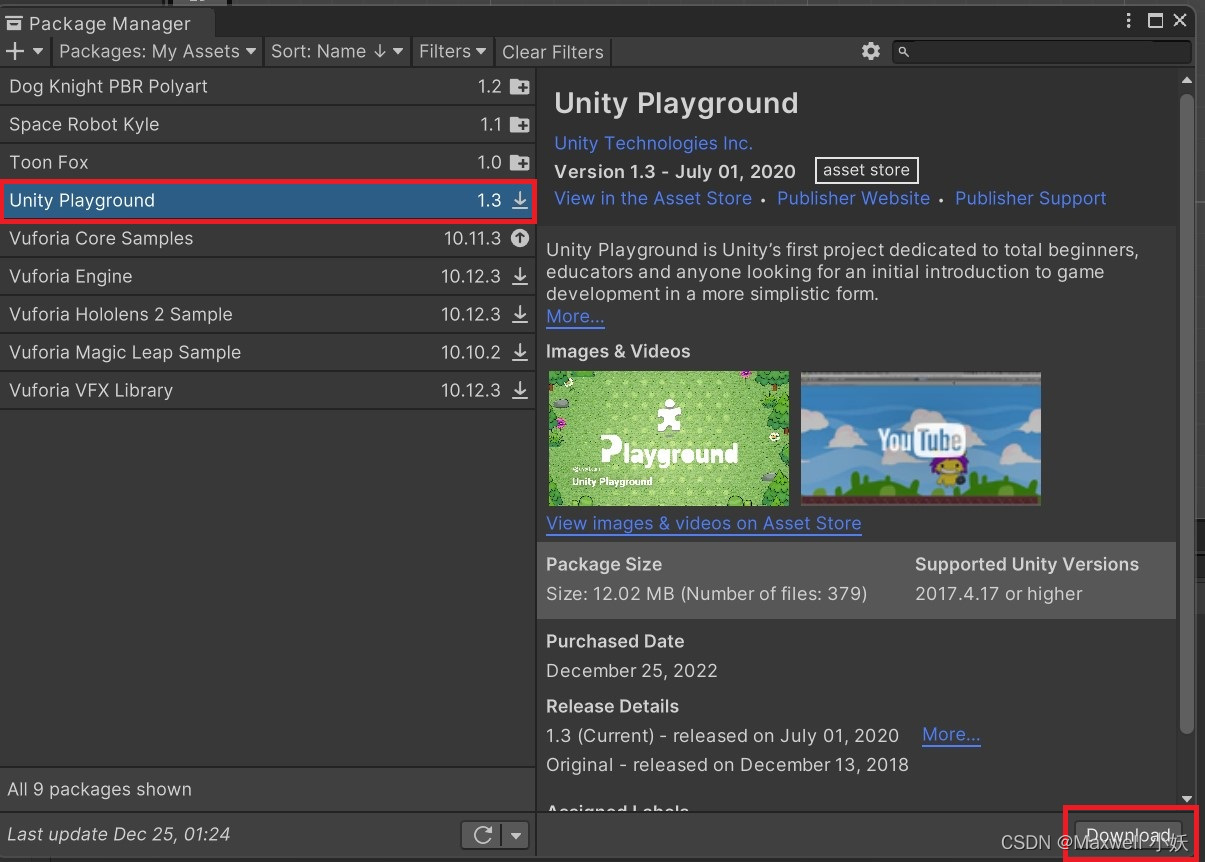Click download icon for Vuforia VFX Library

[520, 391]
